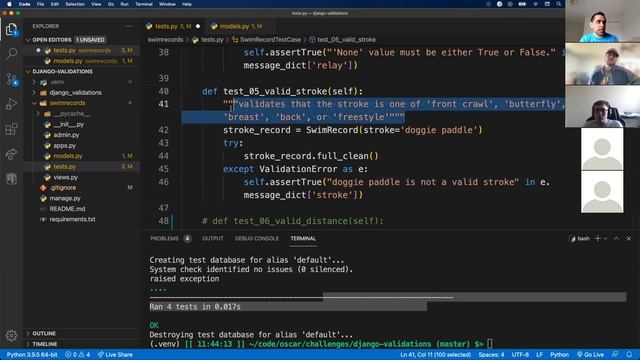The height and width of the screenshot is (360, 640).
Task: Collapse the DJANGO-VALIDATIONS folder section
Action: click(x=82, y=71)
